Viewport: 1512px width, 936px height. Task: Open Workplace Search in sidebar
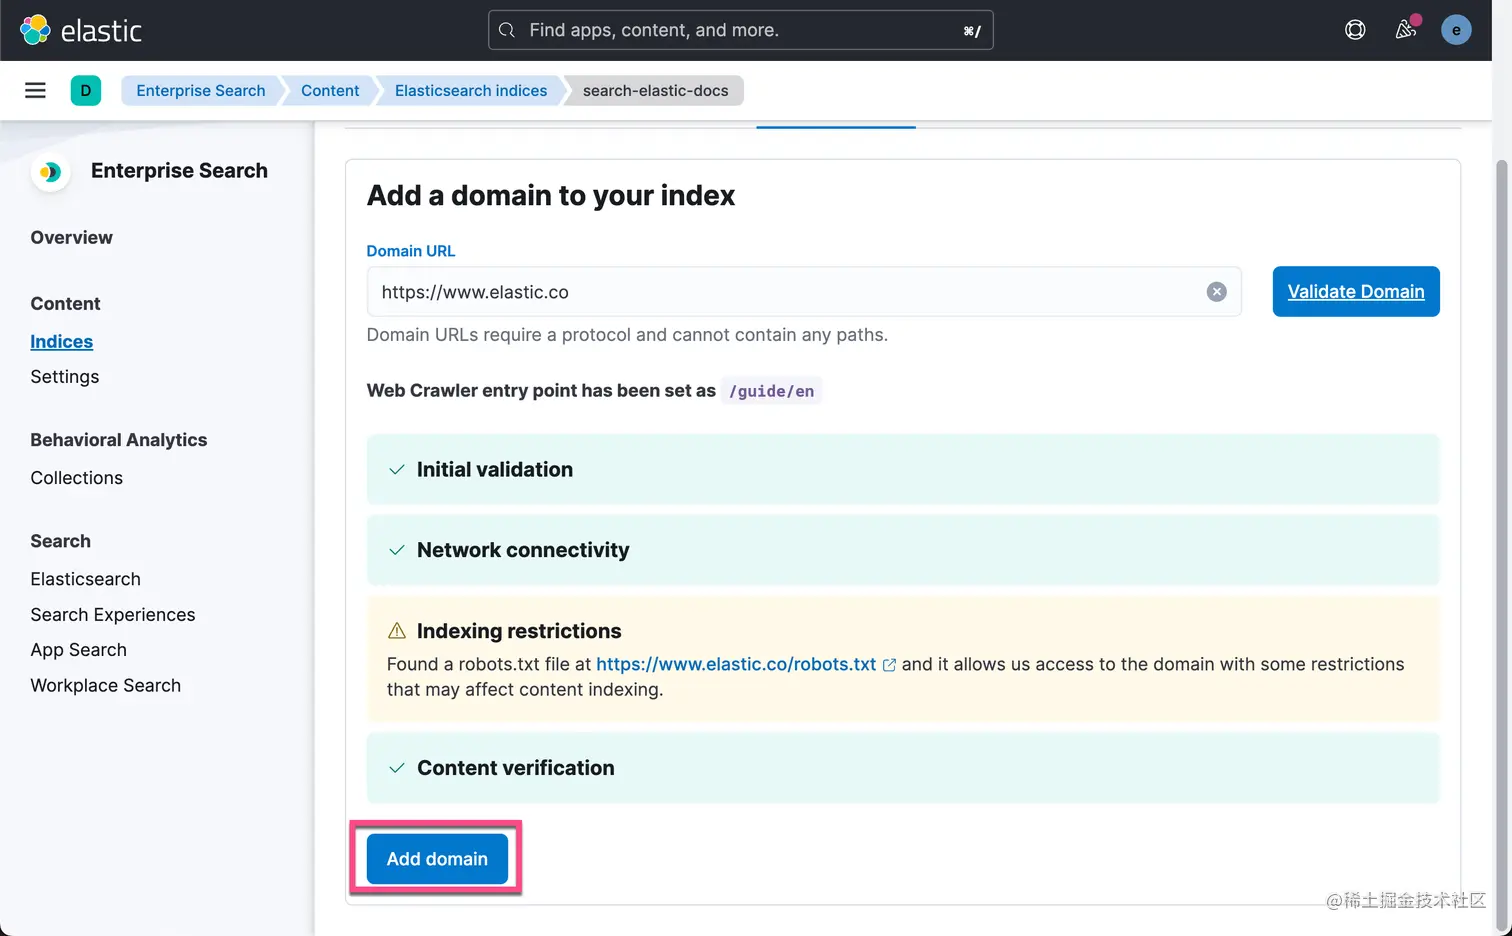106,686
